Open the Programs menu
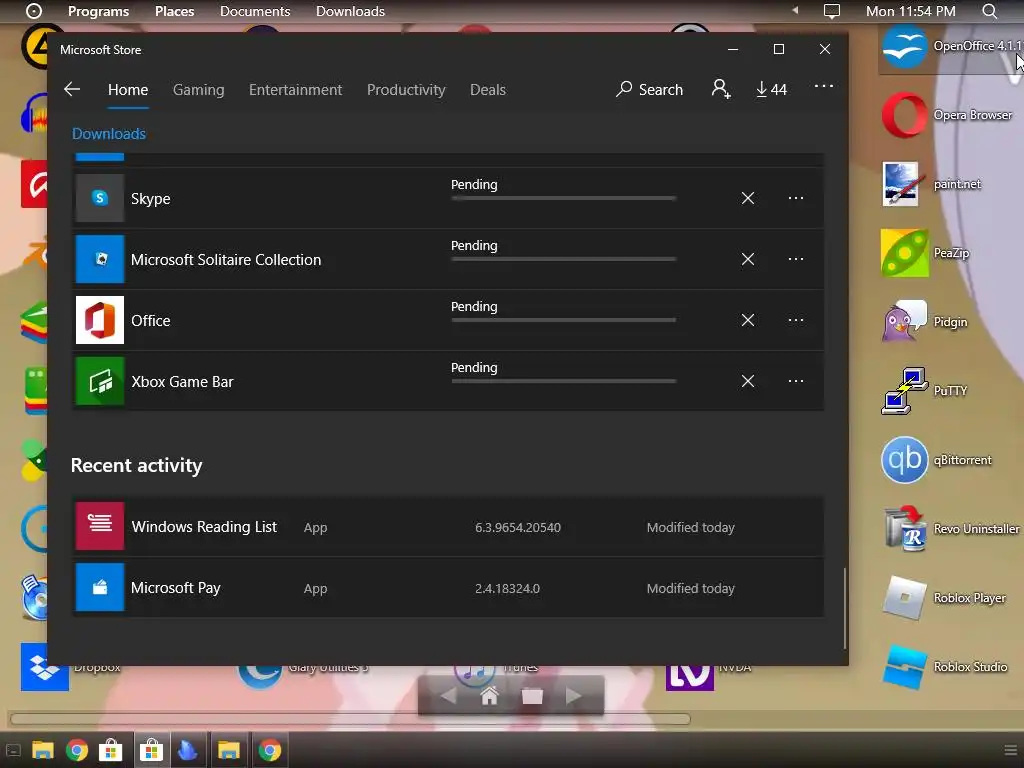The height and width of the screenshot is (768, 1024). pyautogui.click(x=99, y=11)
